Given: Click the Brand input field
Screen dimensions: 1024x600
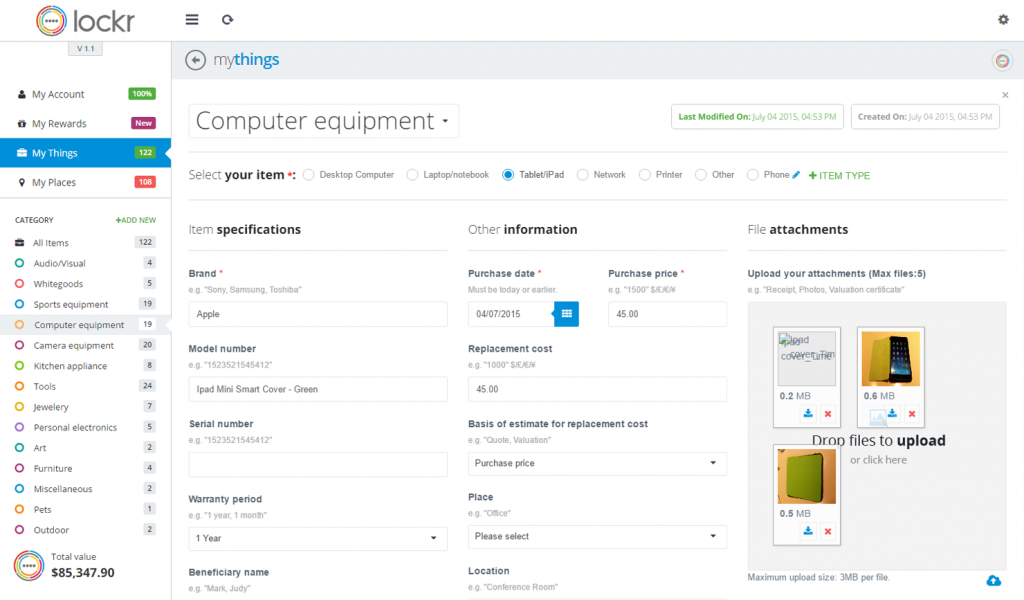Looking at the screenshot, I should click(318, 314).
